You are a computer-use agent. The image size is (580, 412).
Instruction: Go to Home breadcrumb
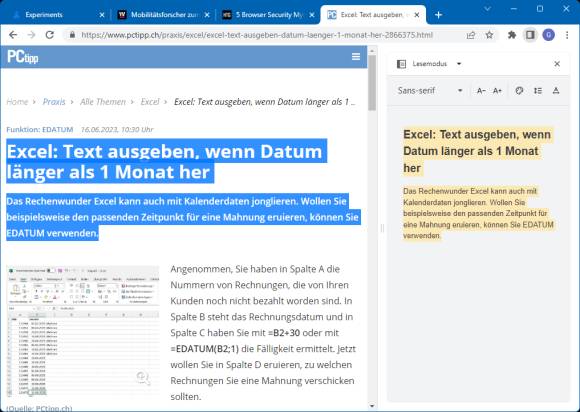(17, 102)
